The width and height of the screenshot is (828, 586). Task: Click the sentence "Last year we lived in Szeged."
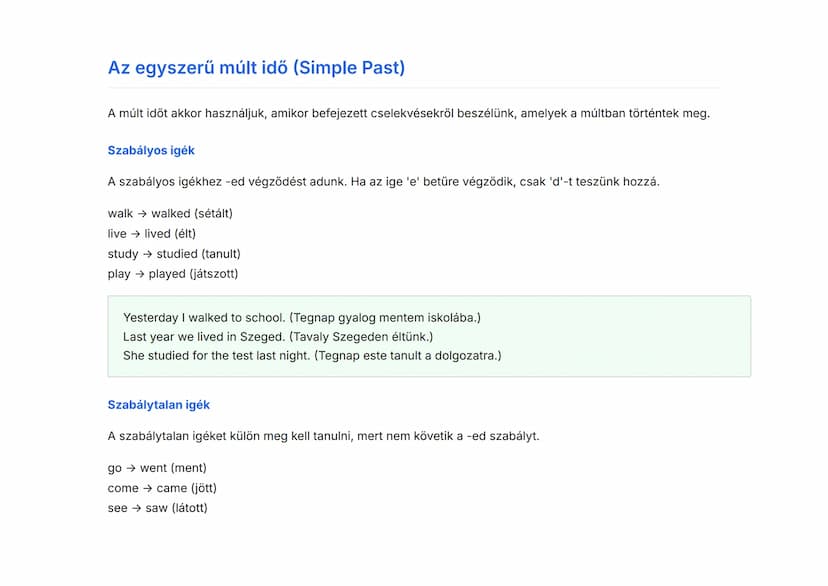203,336
